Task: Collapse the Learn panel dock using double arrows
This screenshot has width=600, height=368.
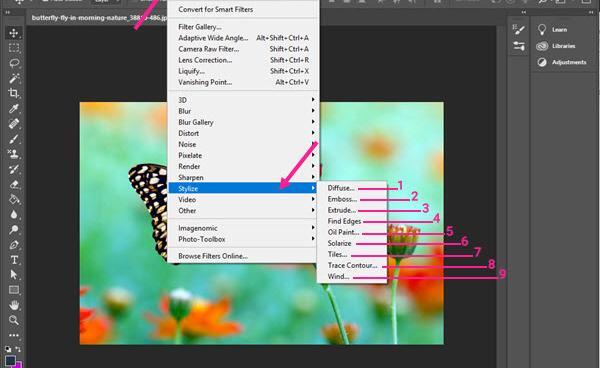Action: tap(592, 12)
